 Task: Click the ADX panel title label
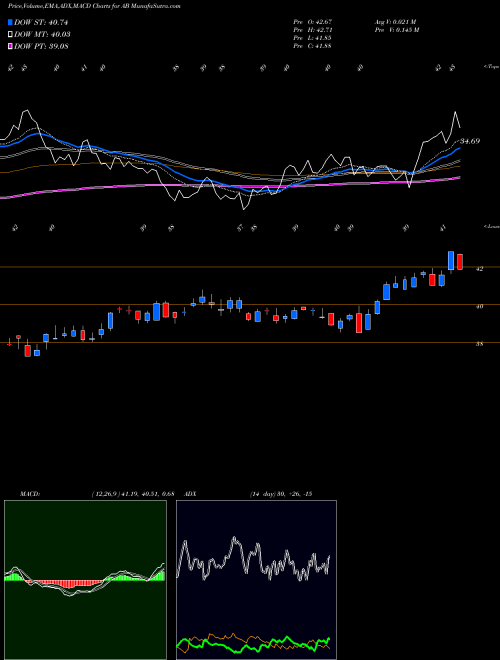click(x=191, y=494)
